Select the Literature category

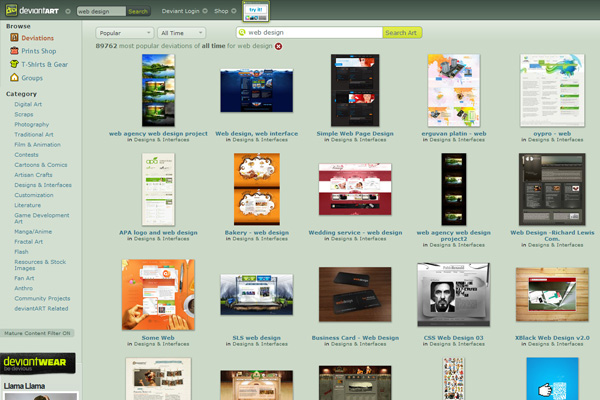coord(28,205)
